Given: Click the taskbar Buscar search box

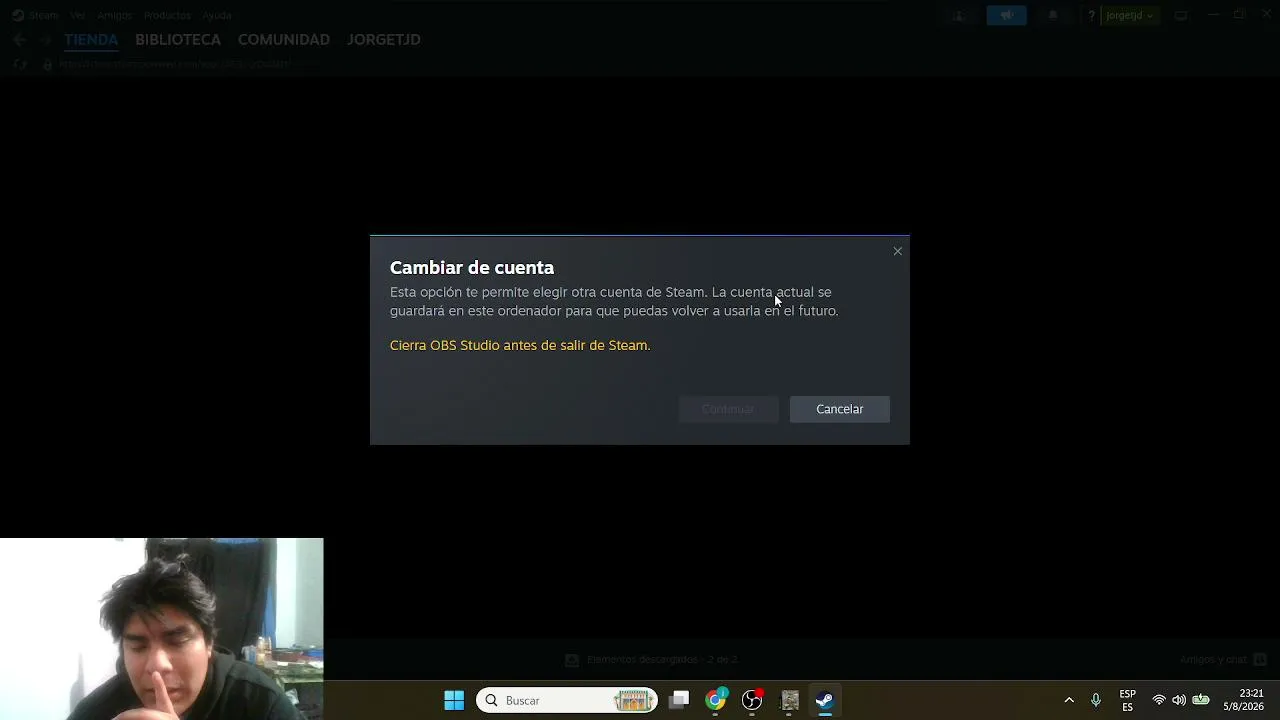Looking at the screenshot, I should pos(567,700).
